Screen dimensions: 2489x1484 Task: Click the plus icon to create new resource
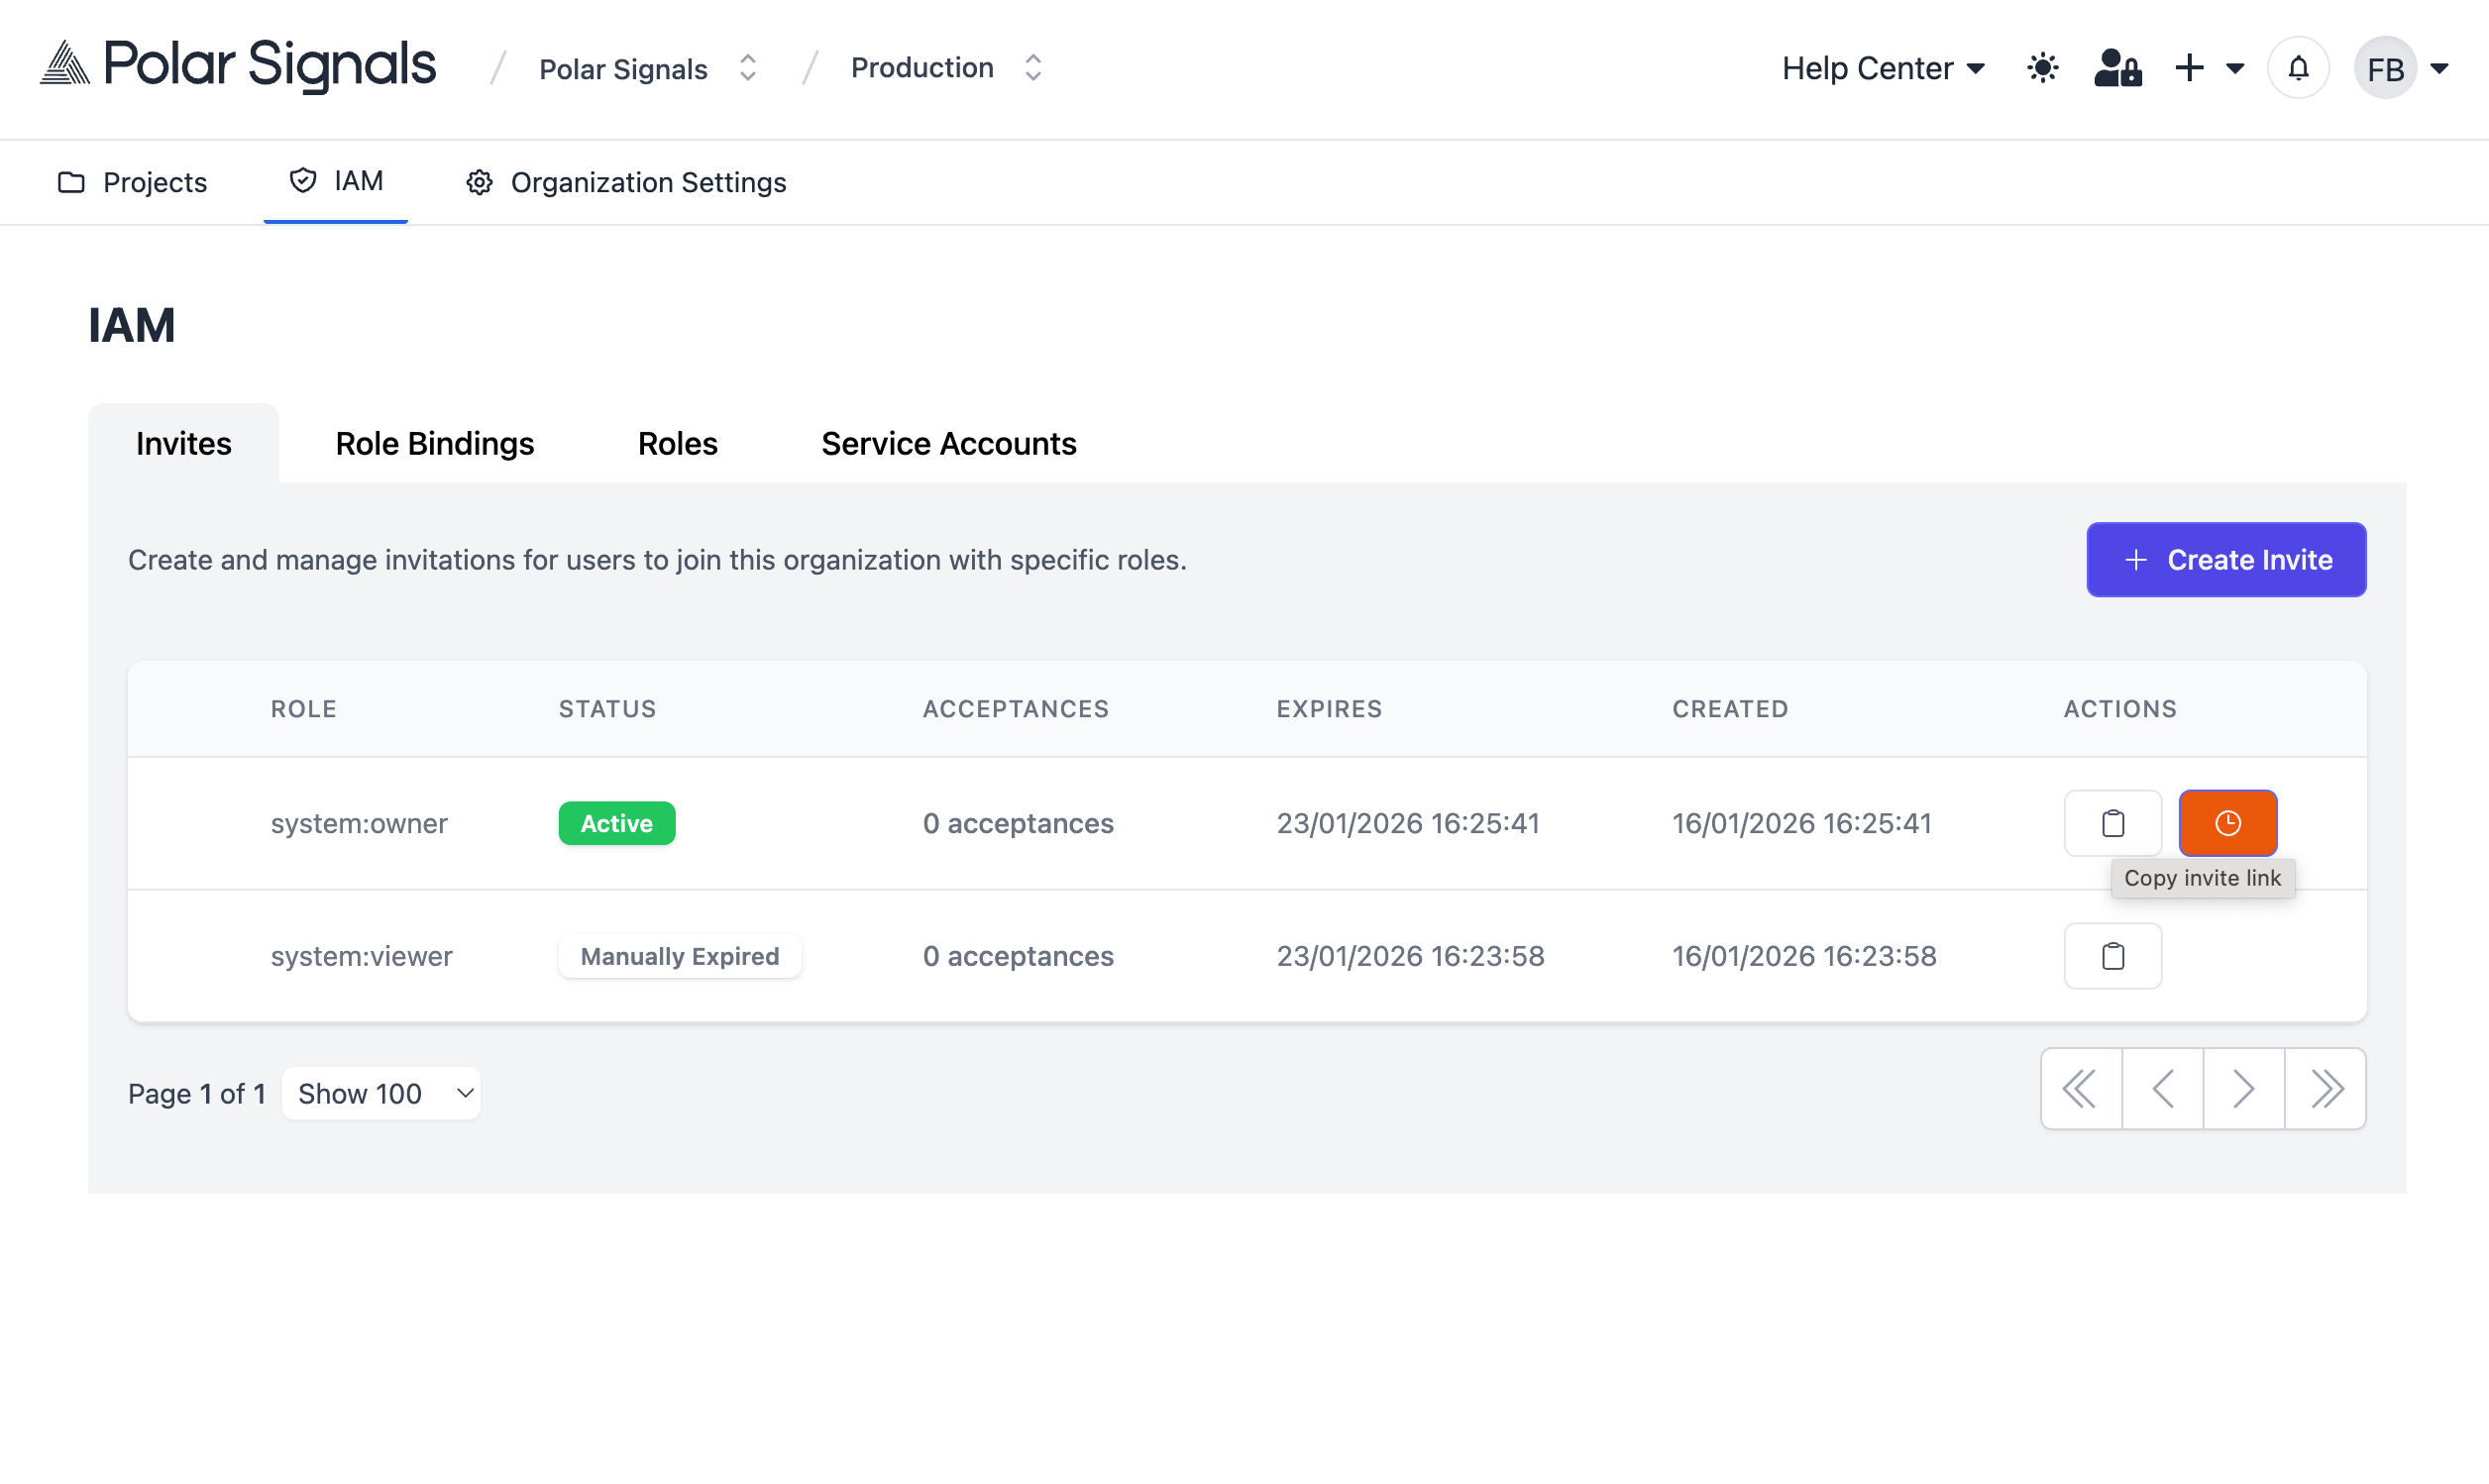point(2189,68)
